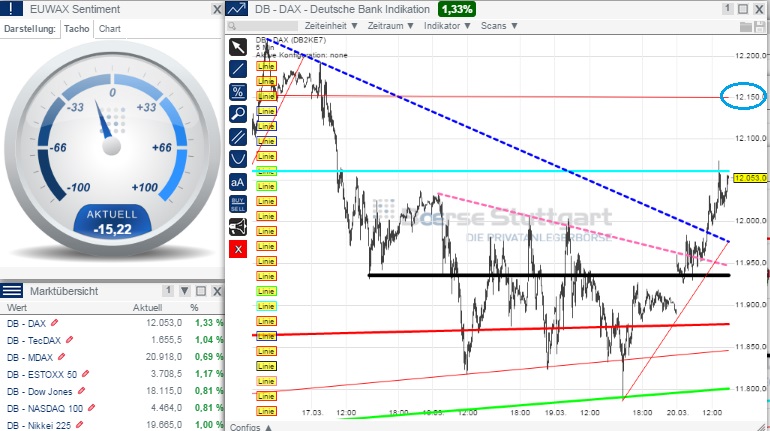Select the curve arc drawing tool

[238, 159]
